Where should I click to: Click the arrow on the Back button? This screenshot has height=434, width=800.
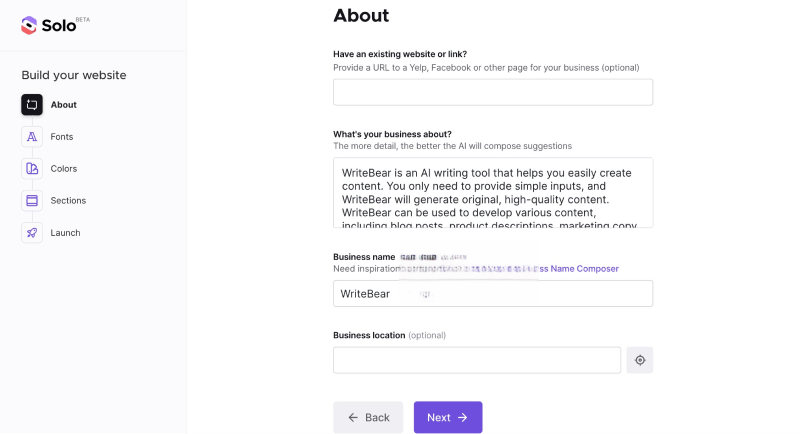tap(353, 417)
